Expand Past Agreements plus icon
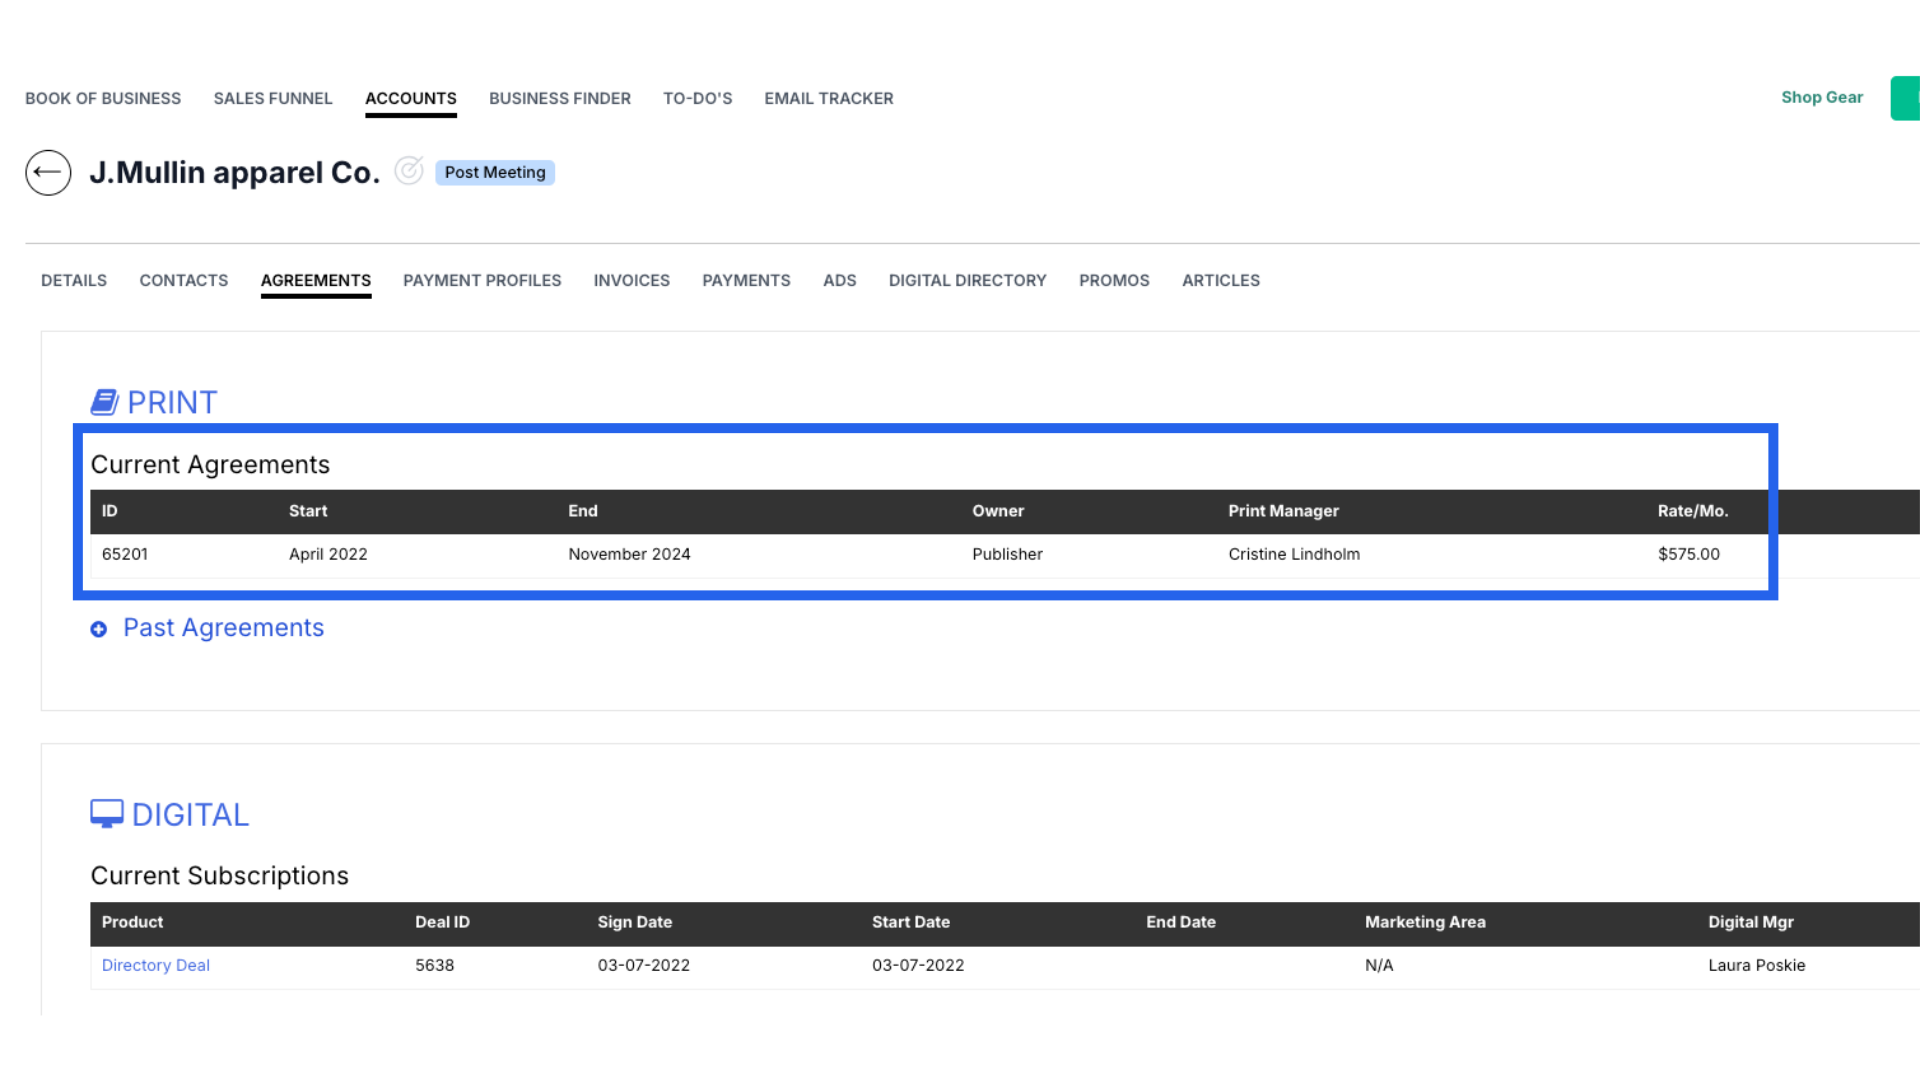1920x1080 pixels. tap(99, 629)
